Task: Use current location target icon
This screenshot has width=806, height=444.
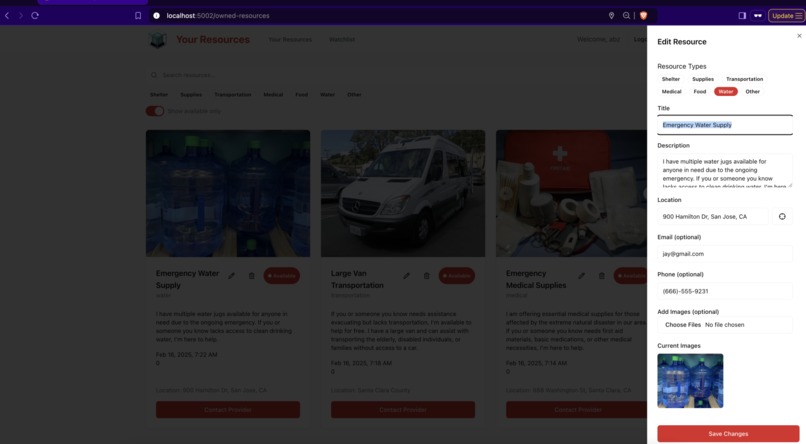Action: [782, 216]
